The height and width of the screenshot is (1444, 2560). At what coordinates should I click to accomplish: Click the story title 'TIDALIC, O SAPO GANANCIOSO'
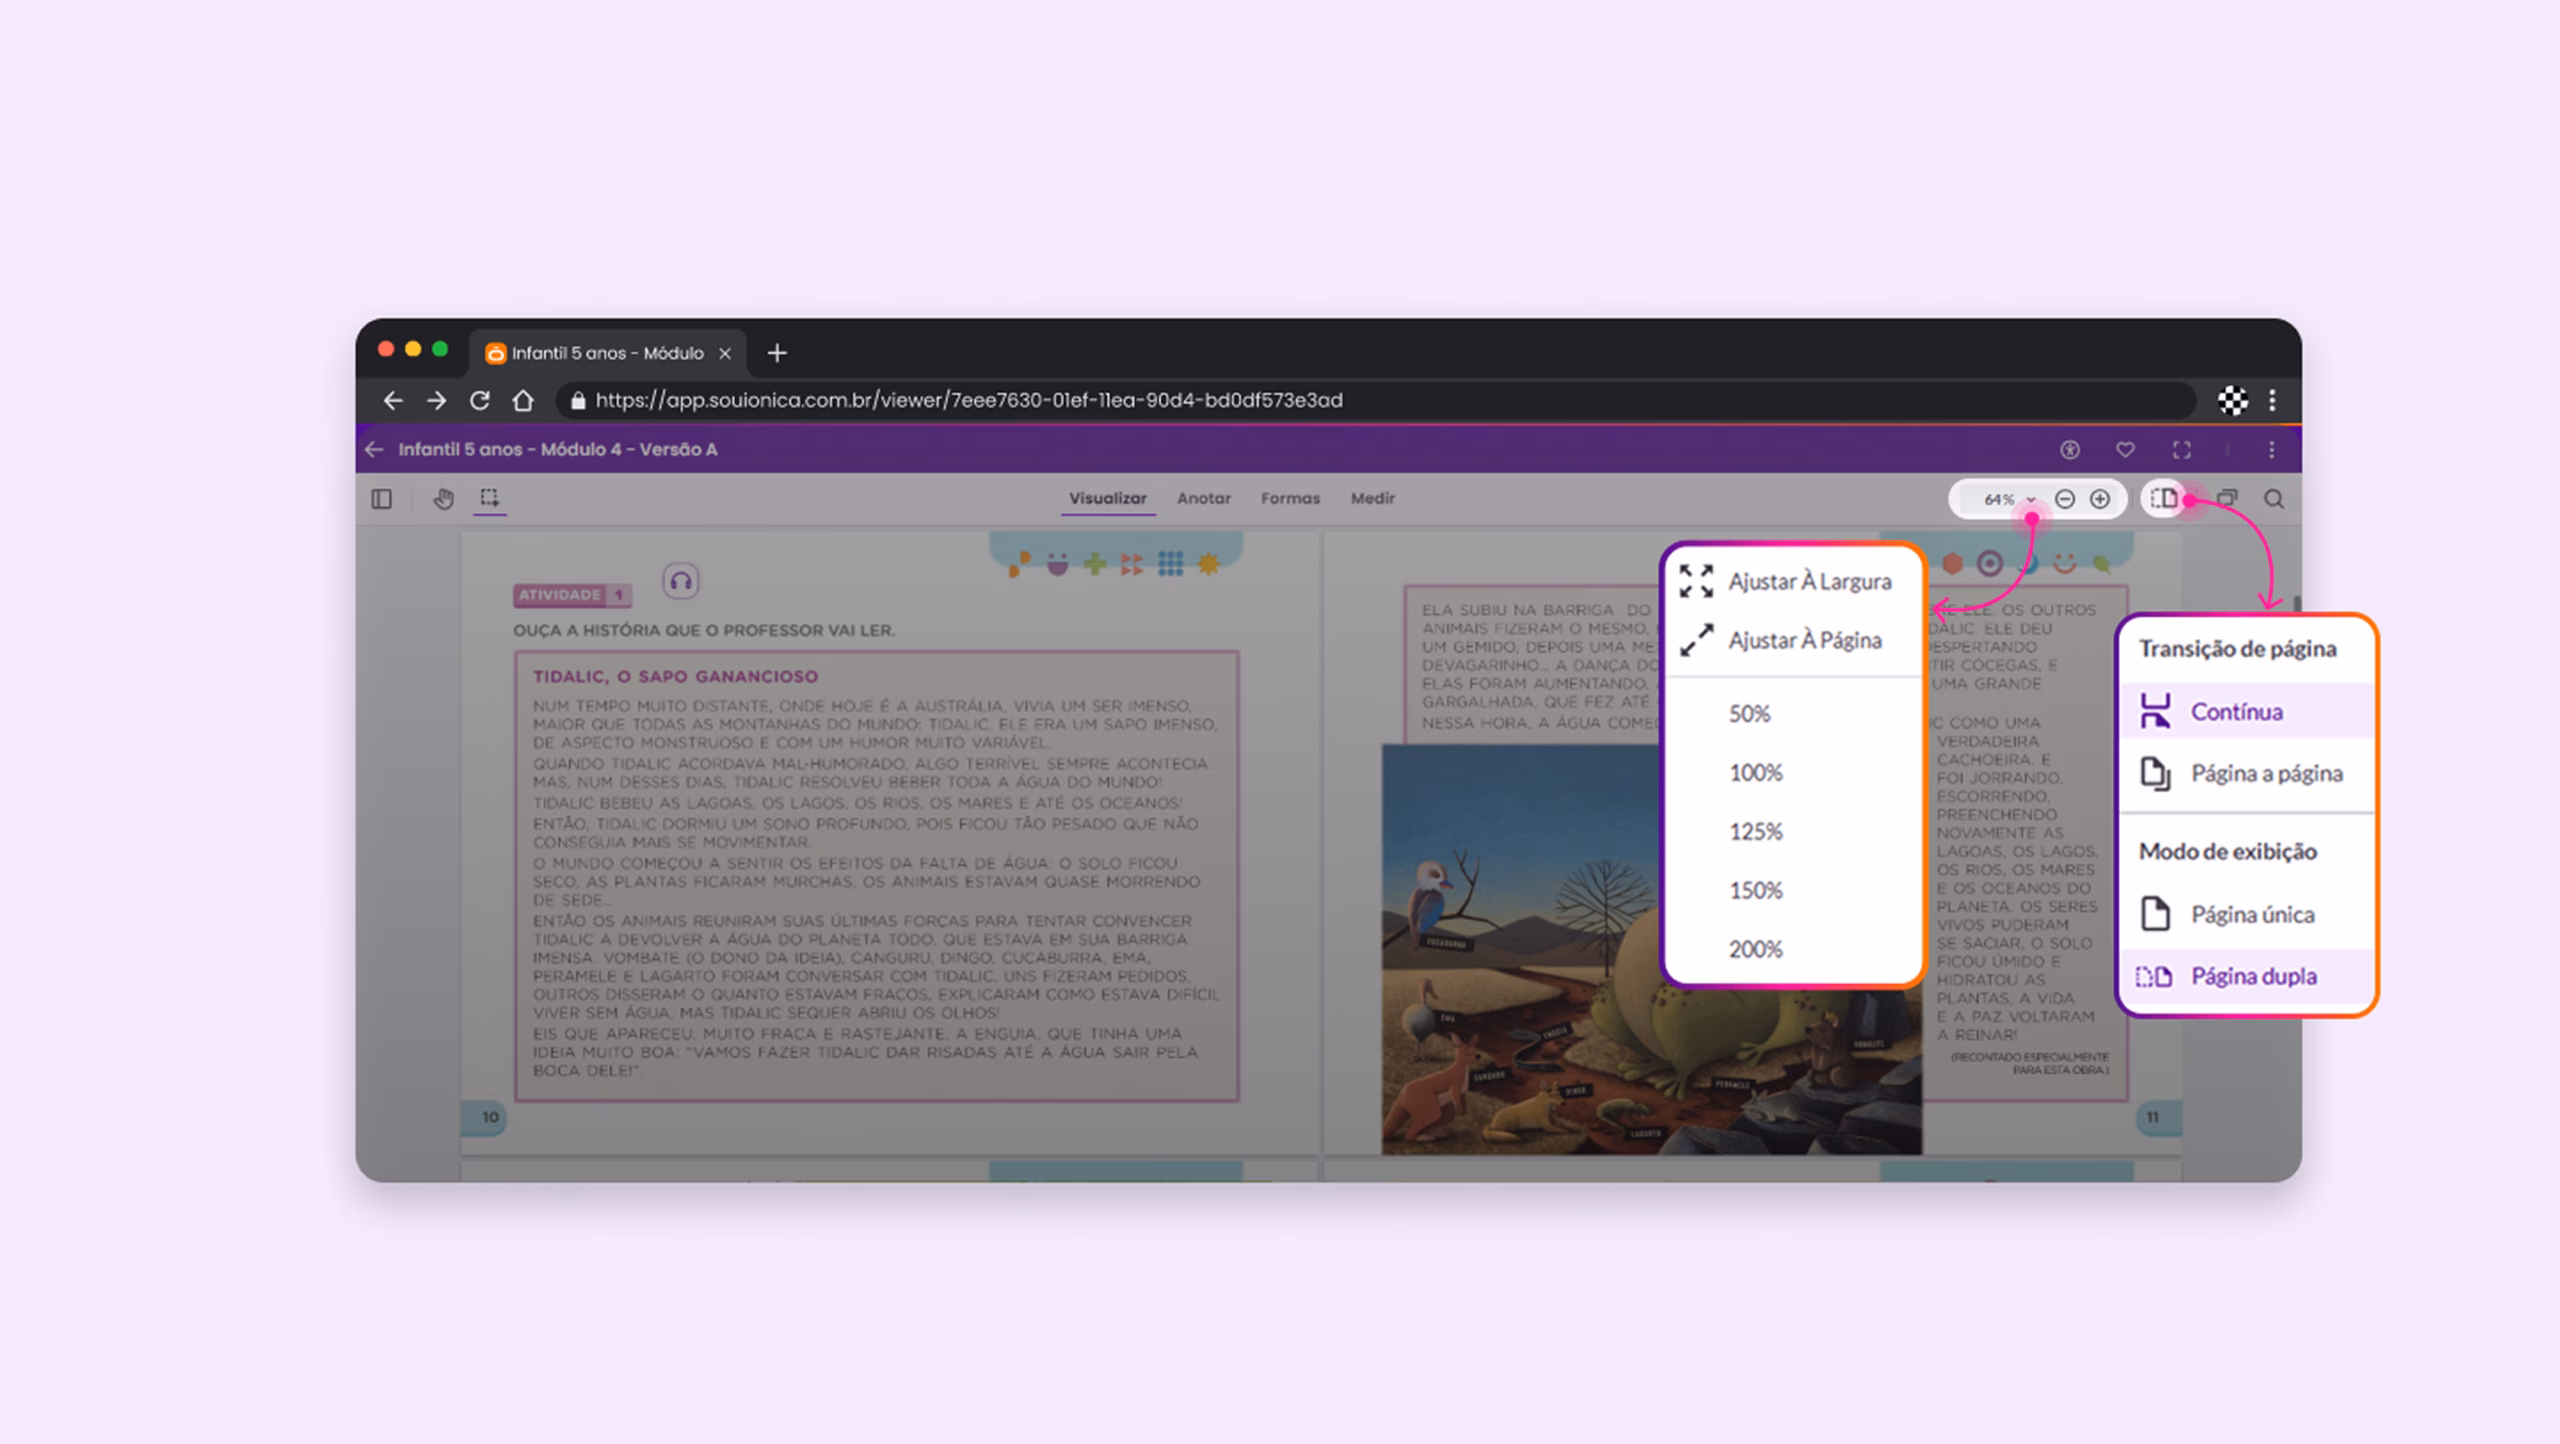click(x=675, y=677)
